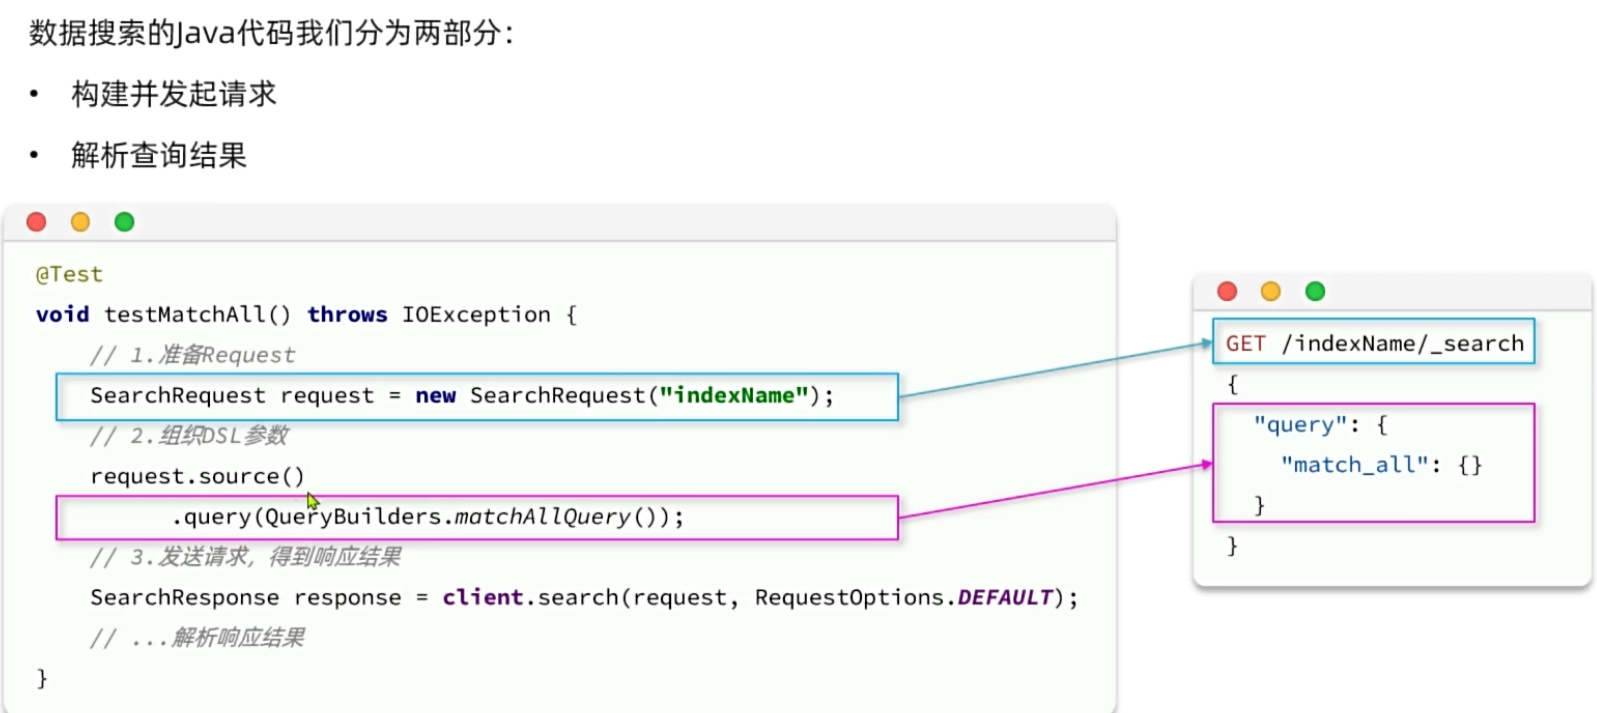Click the 解析查询结果 bullet item

158,155
